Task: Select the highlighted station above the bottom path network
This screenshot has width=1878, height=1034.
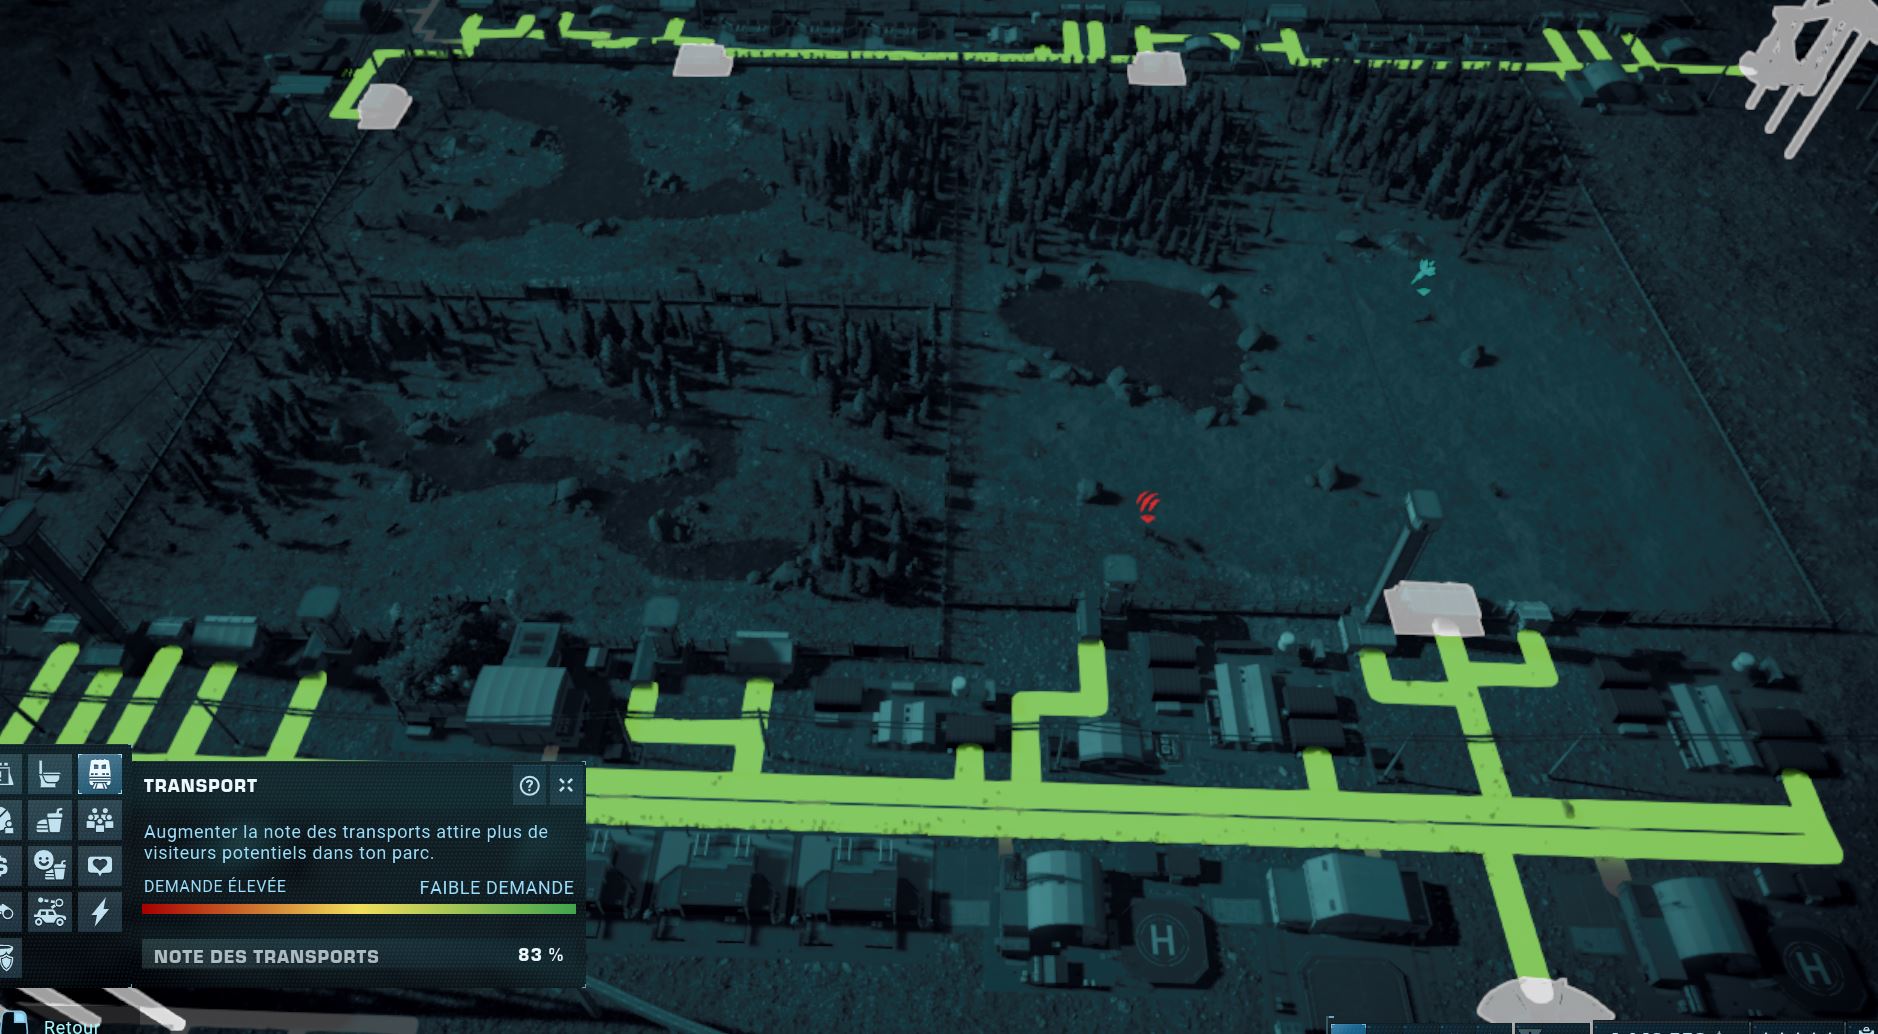Action: [1433, 608]
